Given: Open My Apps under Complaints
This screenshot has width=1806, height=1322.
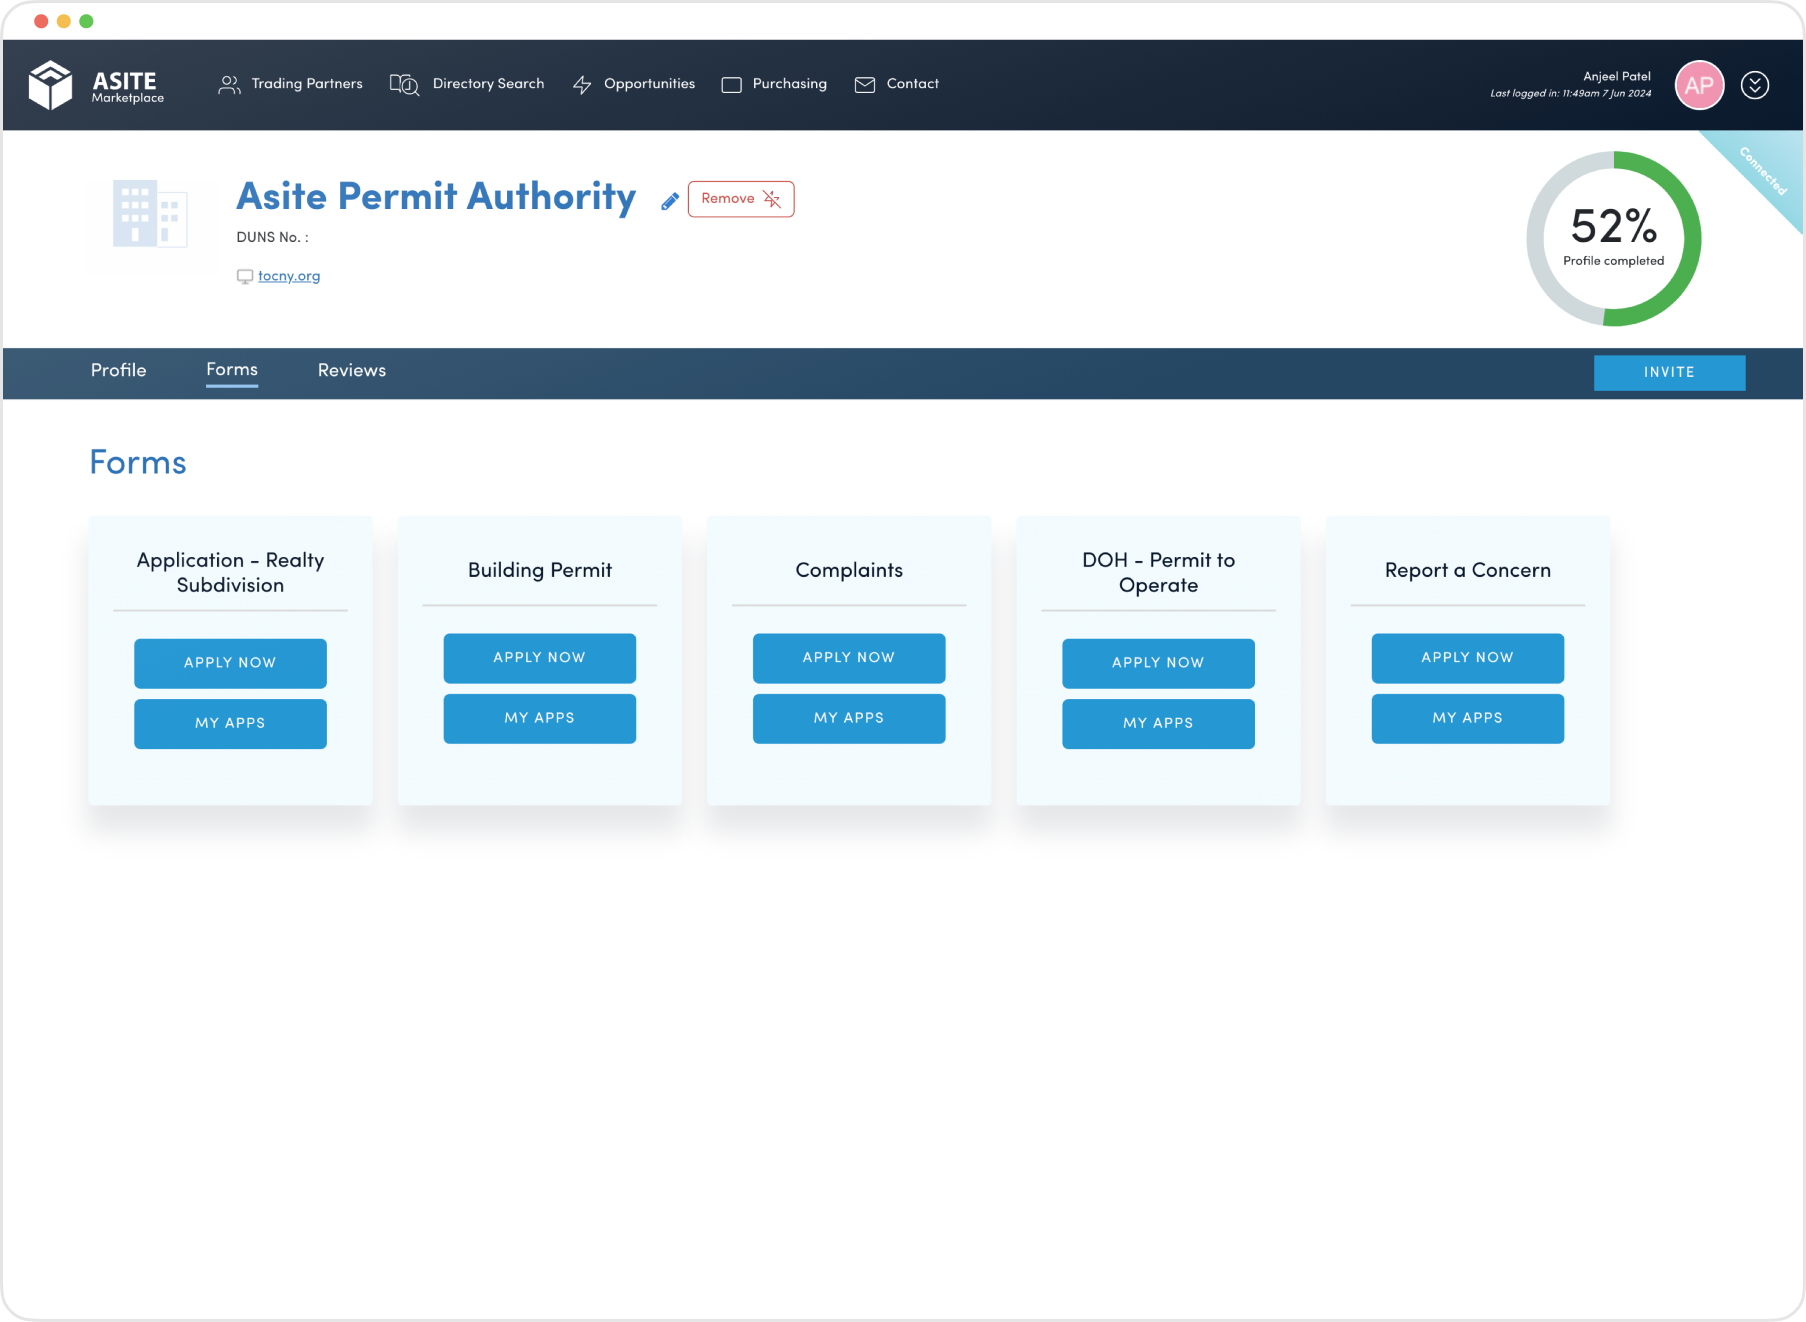Looking at the screenshot, I should click(x=848, y=718).
